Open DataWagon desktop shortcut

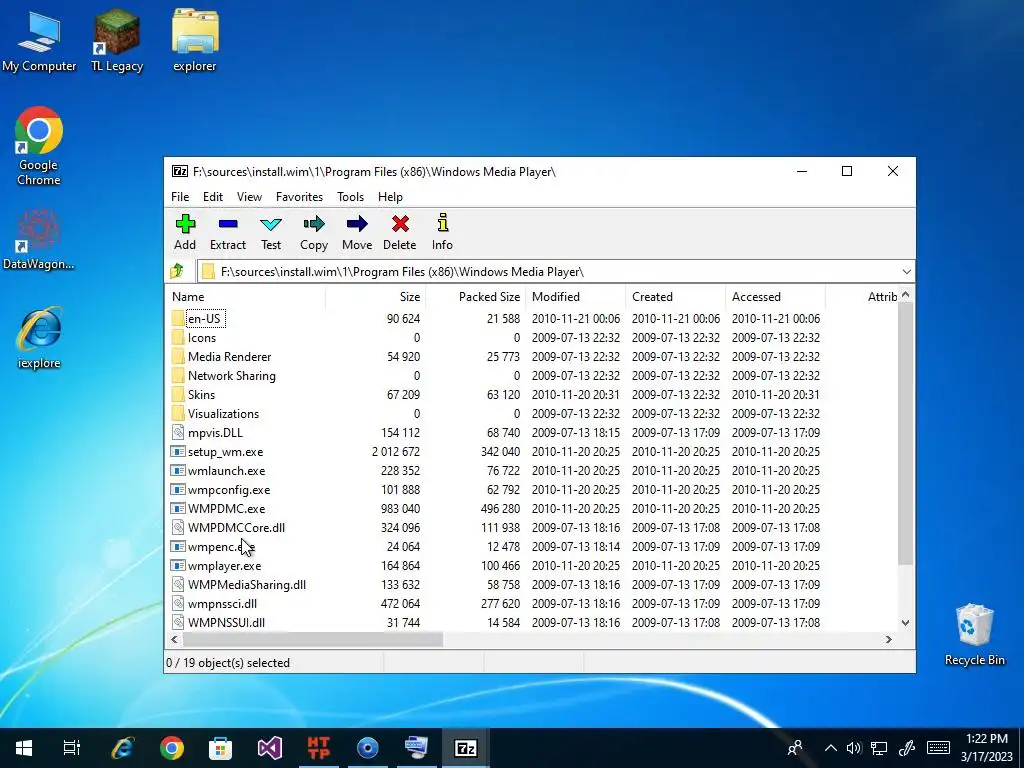[39, 239]
